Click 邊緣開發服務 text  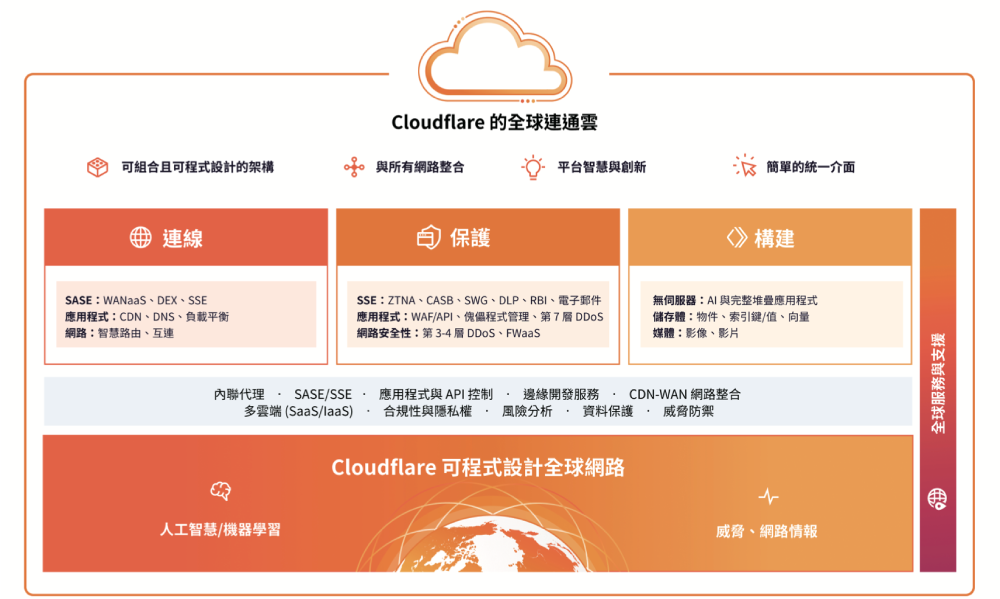(x=561, y=394)
